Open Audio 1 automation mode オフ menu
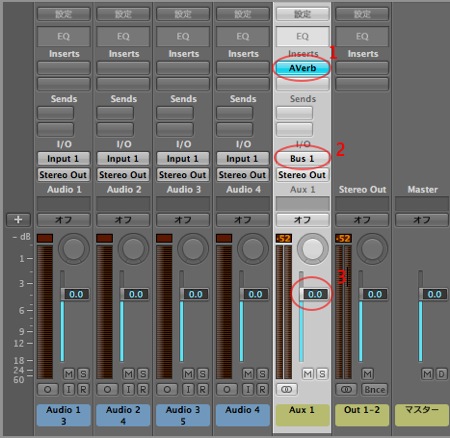Screen dimensions: 450x438 (64, 220)
